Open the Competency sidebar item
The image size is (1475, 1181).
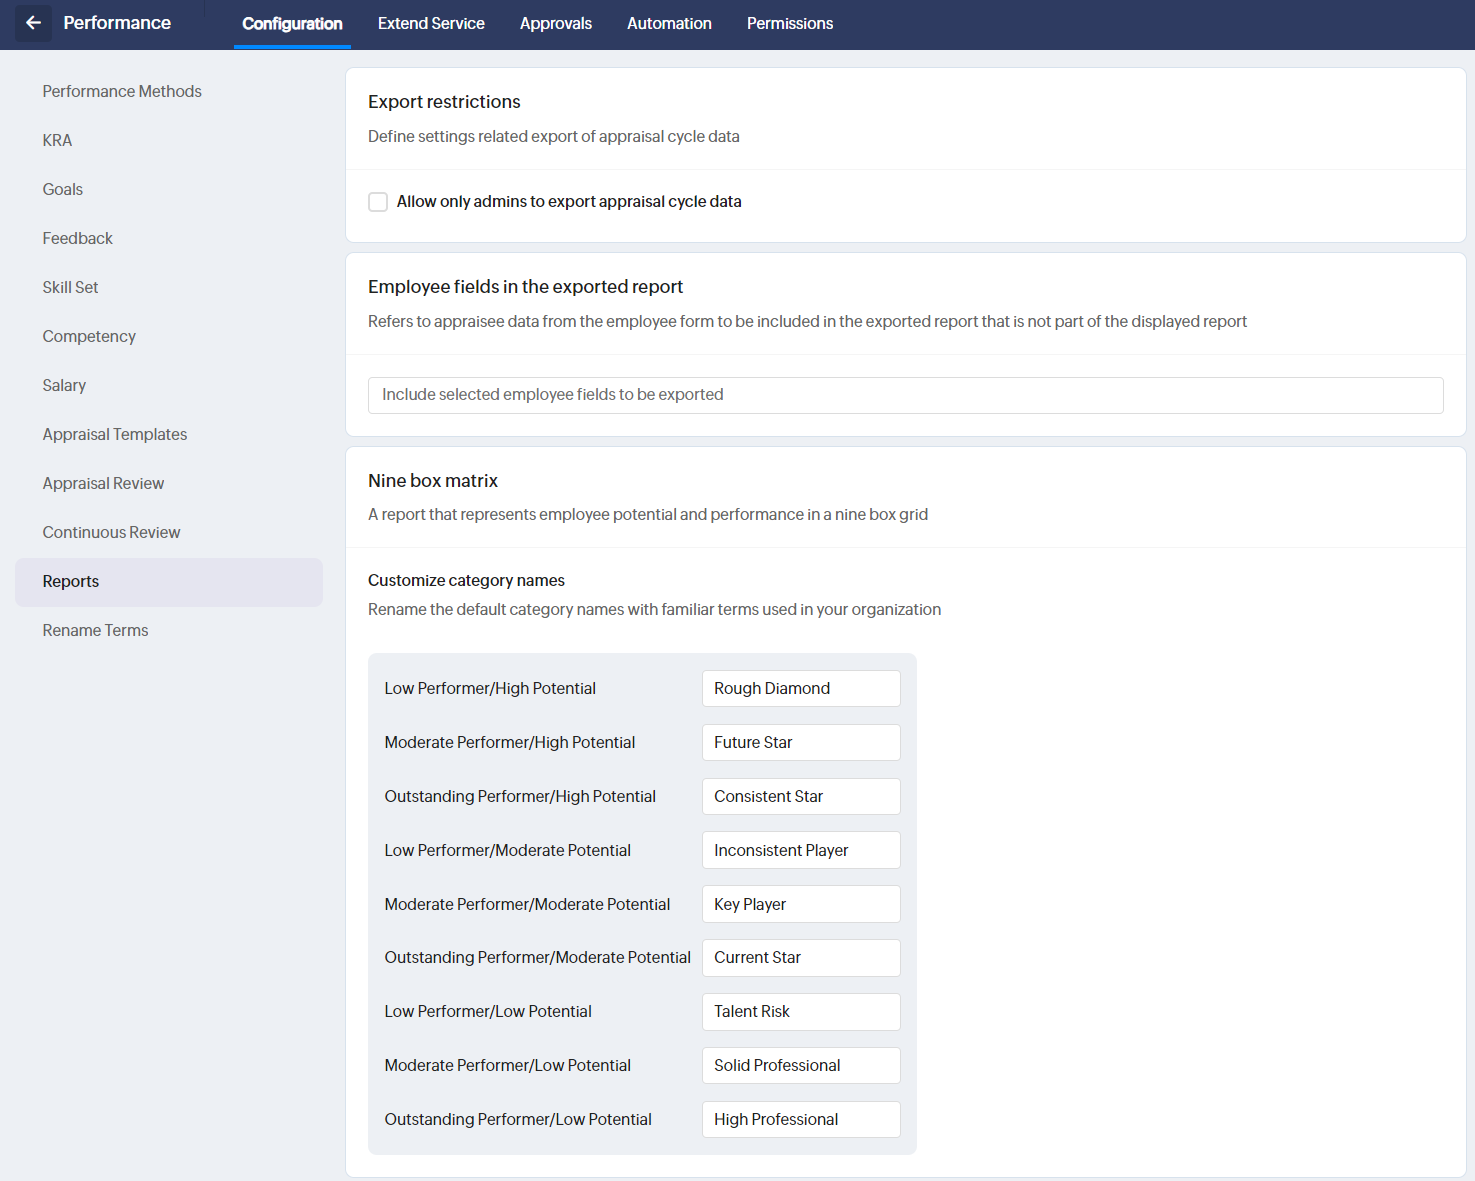[x=89, y=336]
